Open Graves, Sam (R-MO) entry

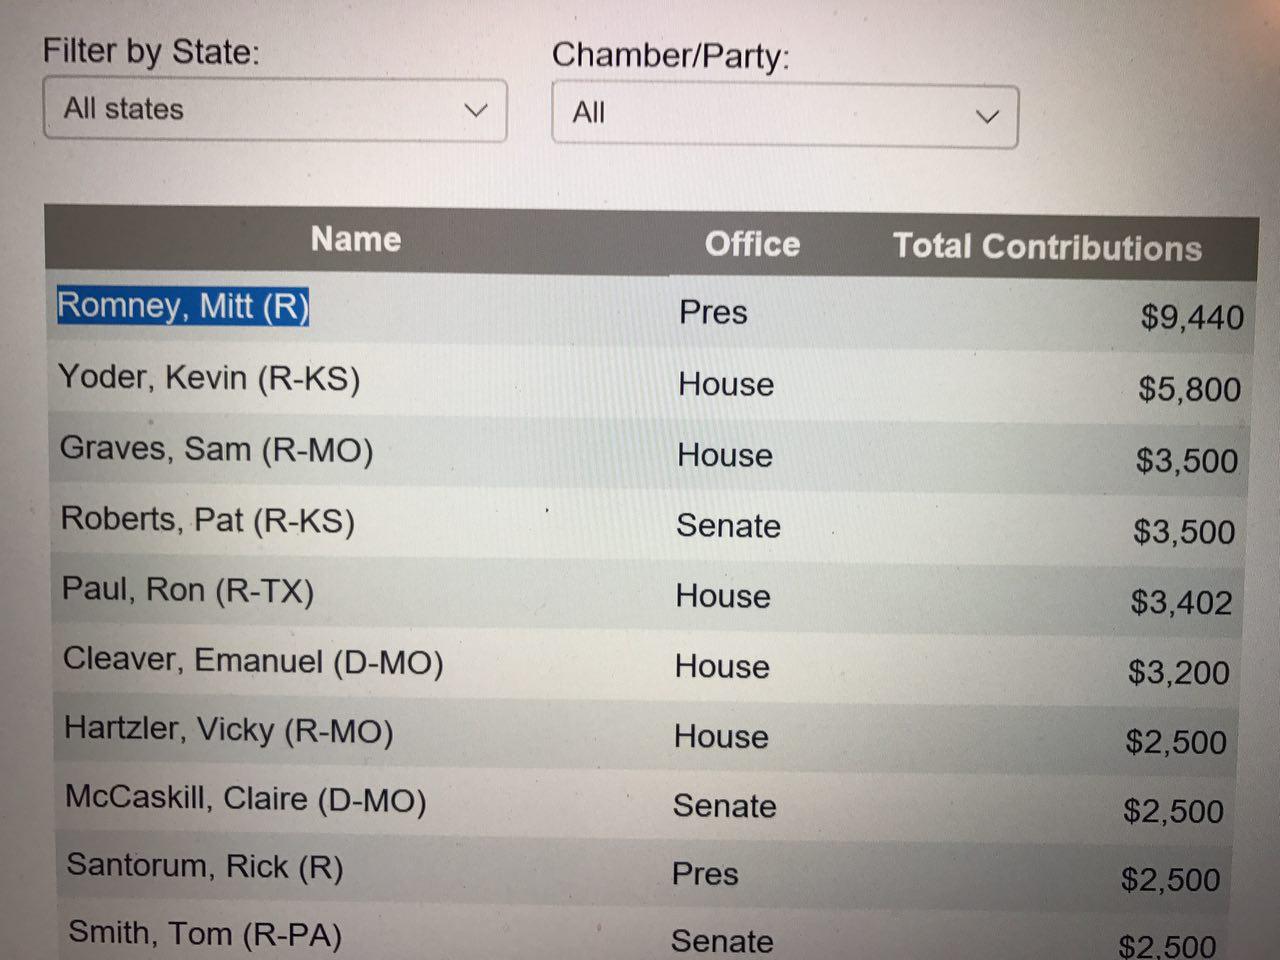click(216, 449)
